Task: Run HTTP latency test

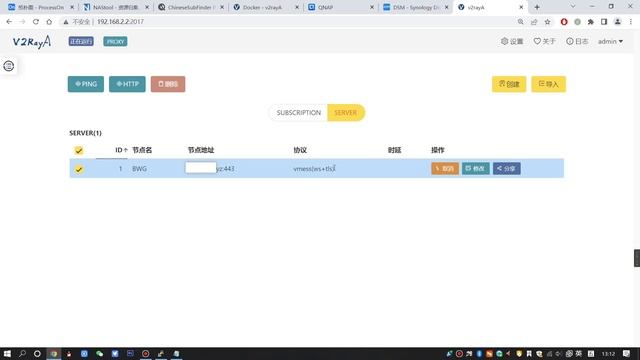Action: (127, 84)
